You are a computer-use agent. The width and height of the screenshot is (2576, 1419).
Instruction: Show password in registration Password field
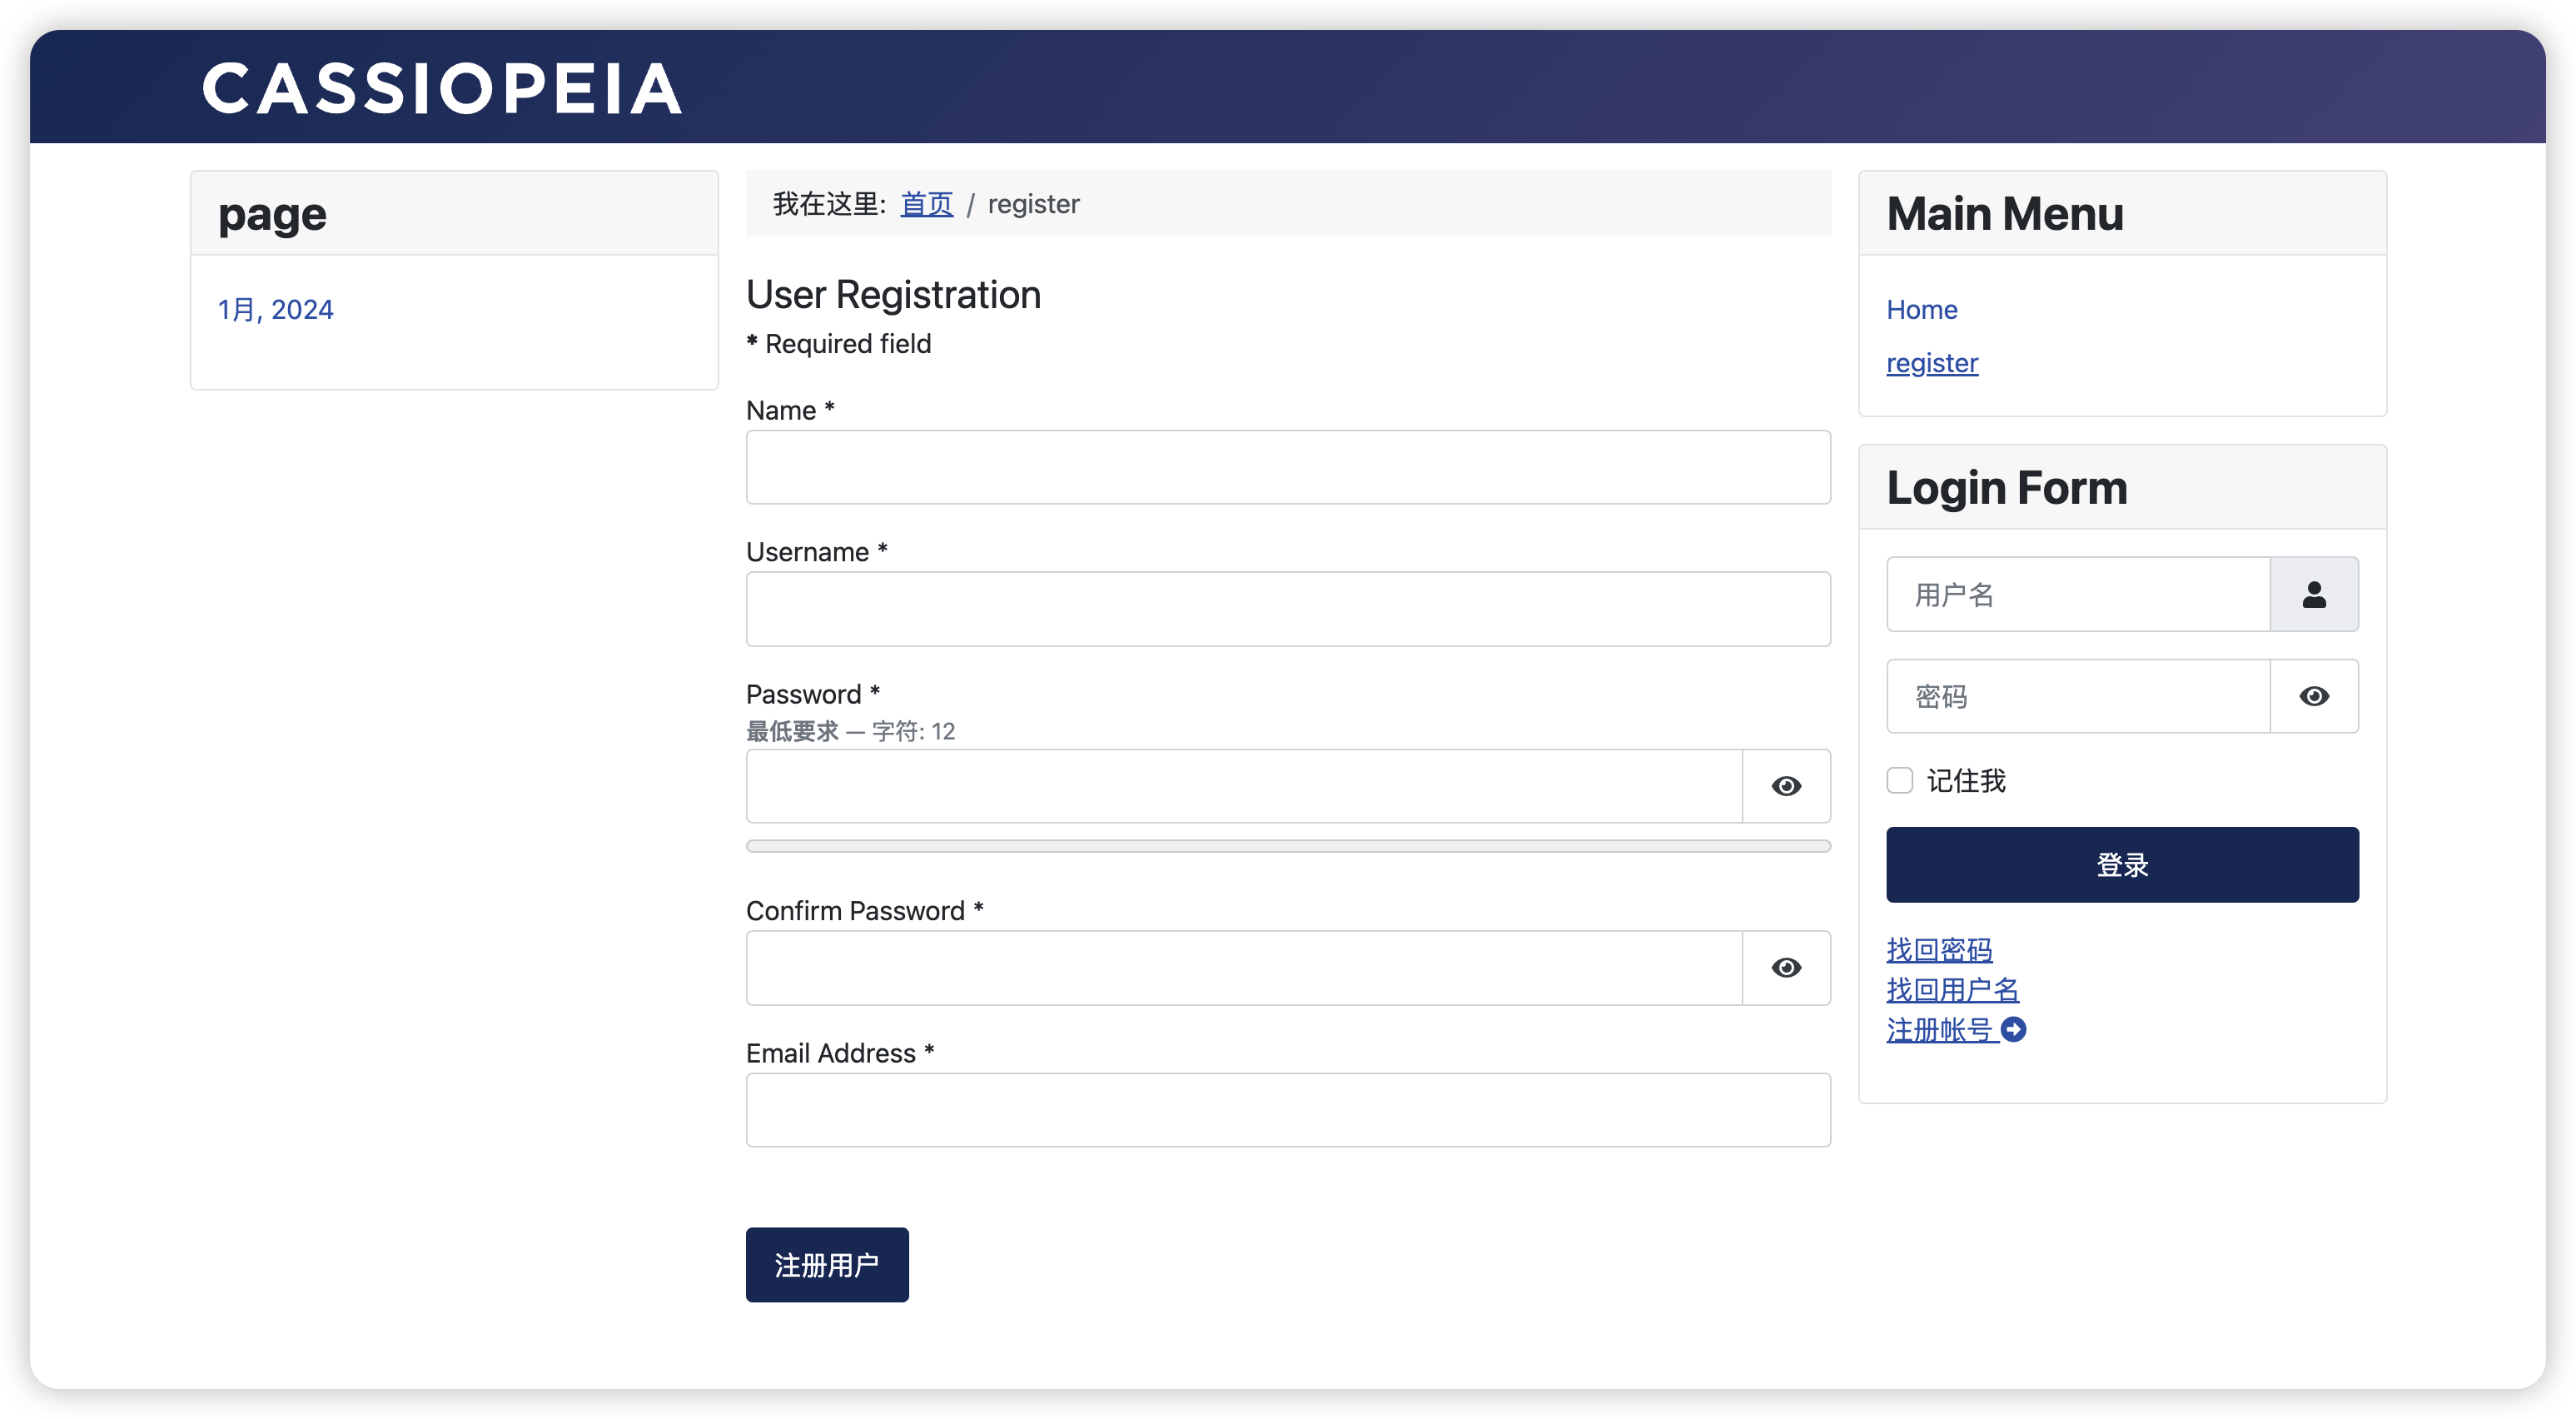[1786, 786]
